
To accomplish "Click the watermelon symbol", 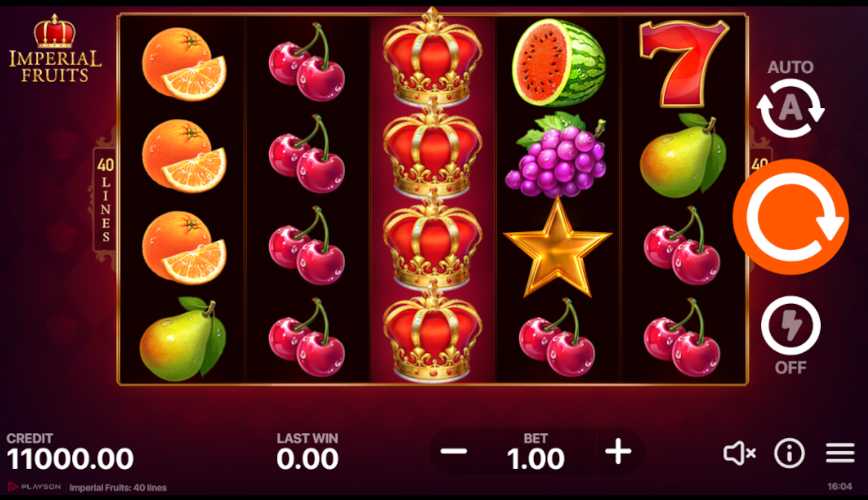I will point(557,63).
